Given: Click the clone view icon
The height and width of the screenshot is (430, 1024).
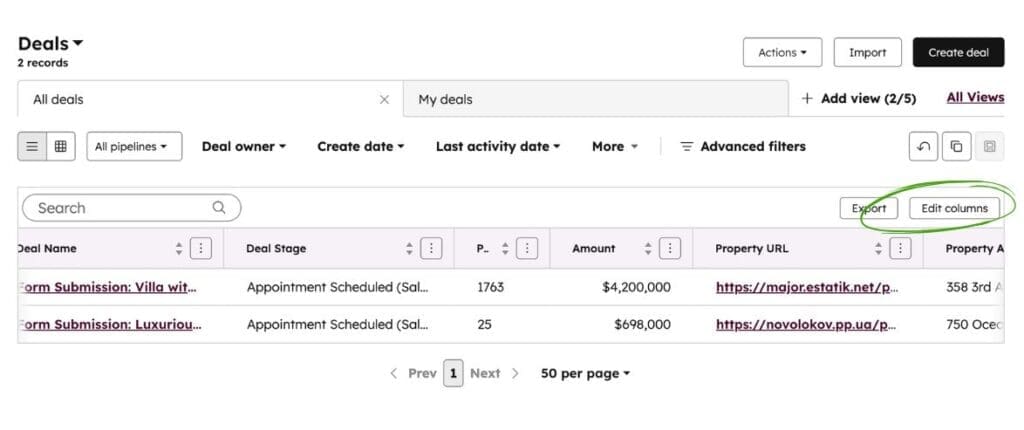Looking at the screenshot, I should (956, 146).
